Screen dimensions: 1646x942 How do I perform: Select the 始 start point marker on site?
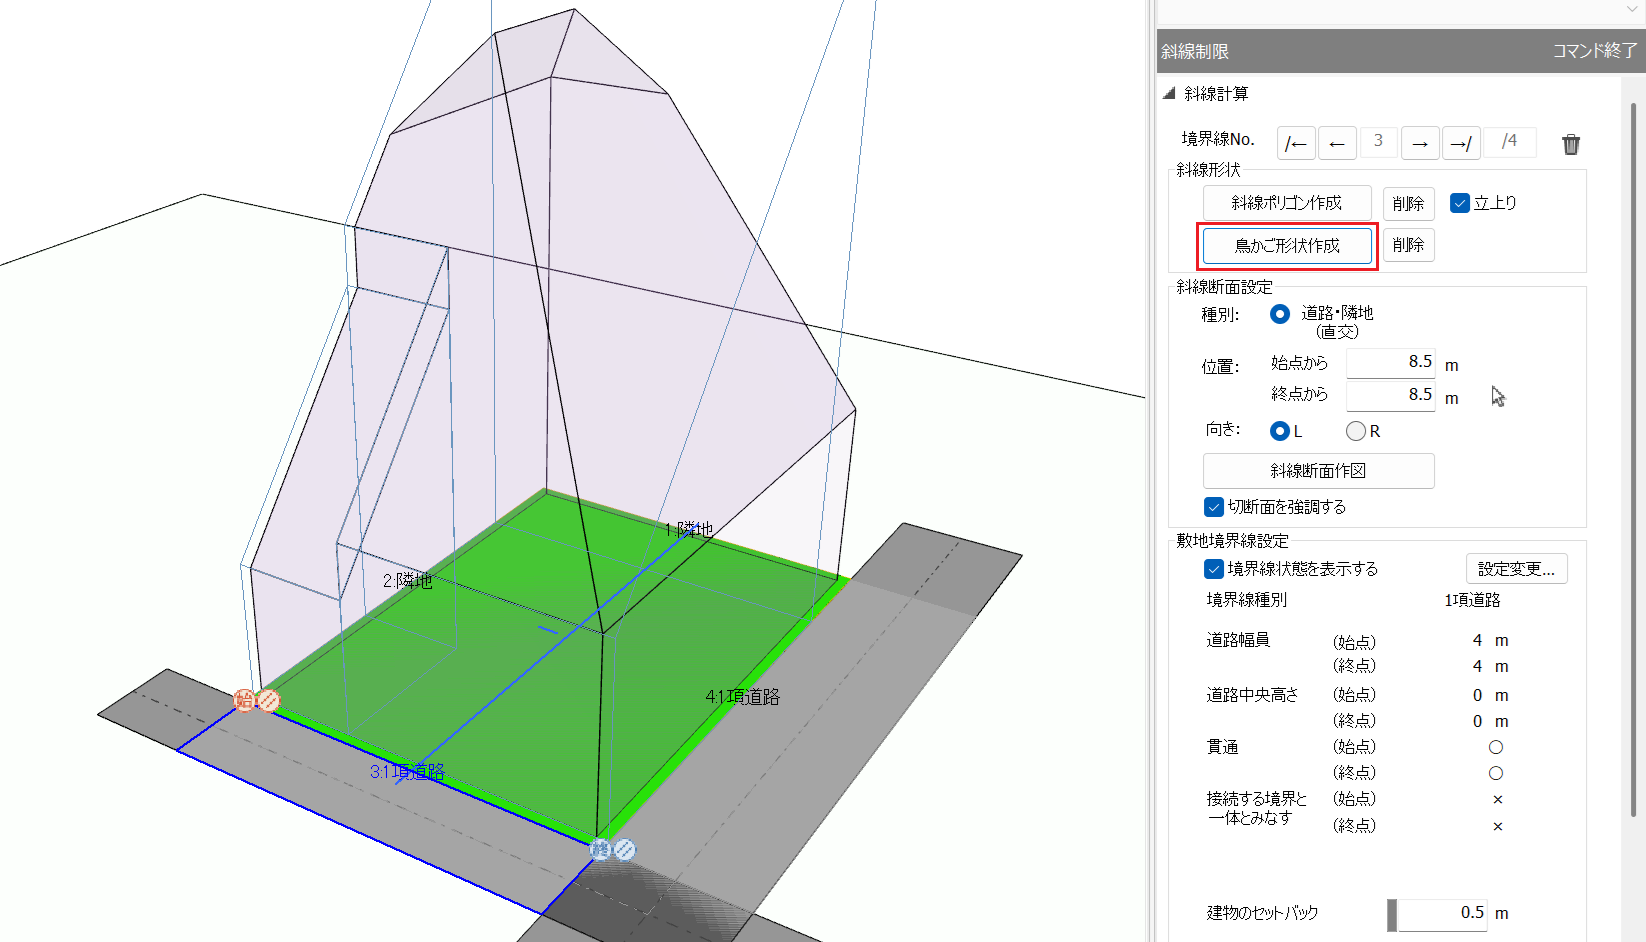coord(244,700)
